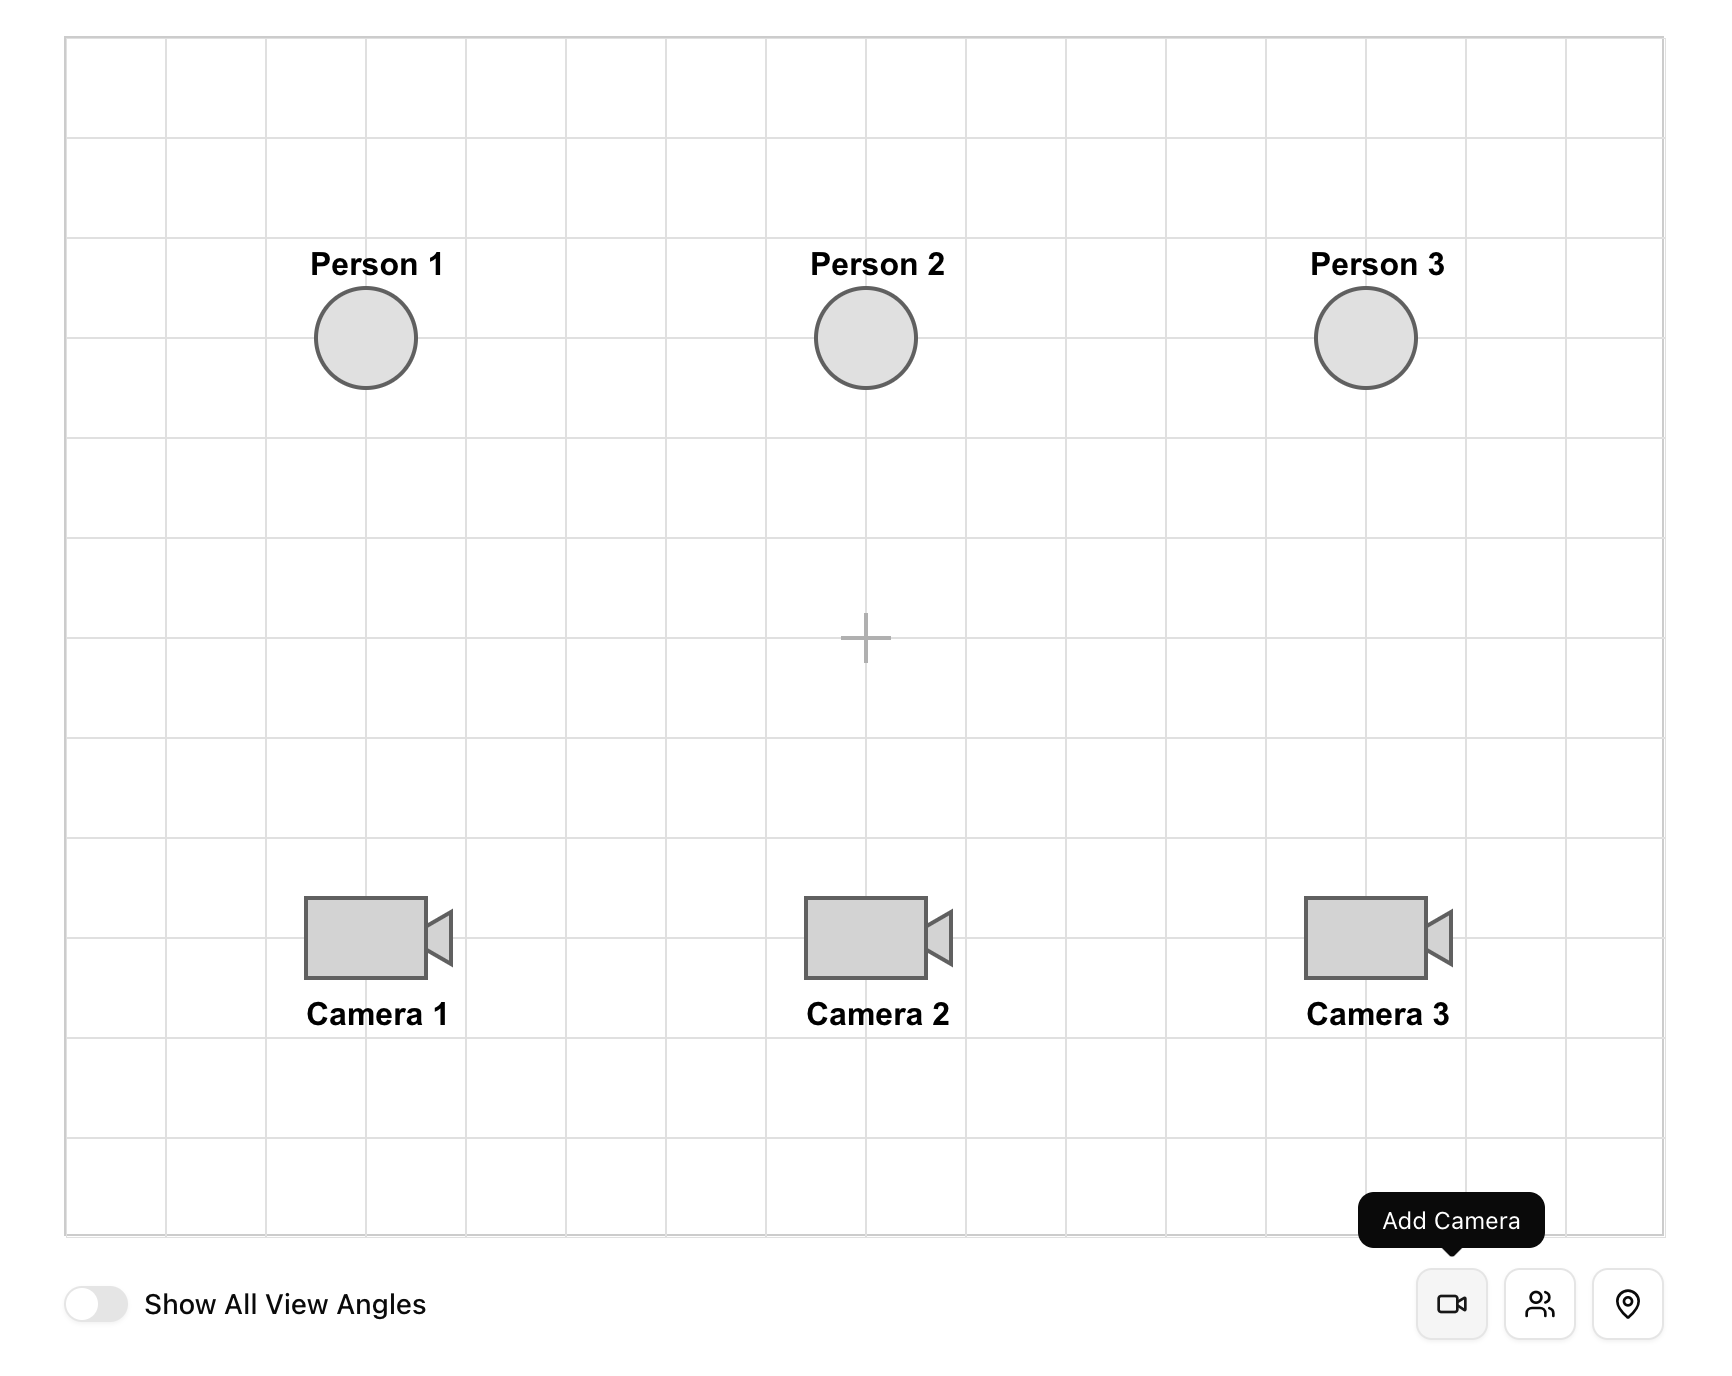Click the Add Camera tooltip bubble
The width and height of the screenshot is (1732, 1376).
point(1451,1220)
